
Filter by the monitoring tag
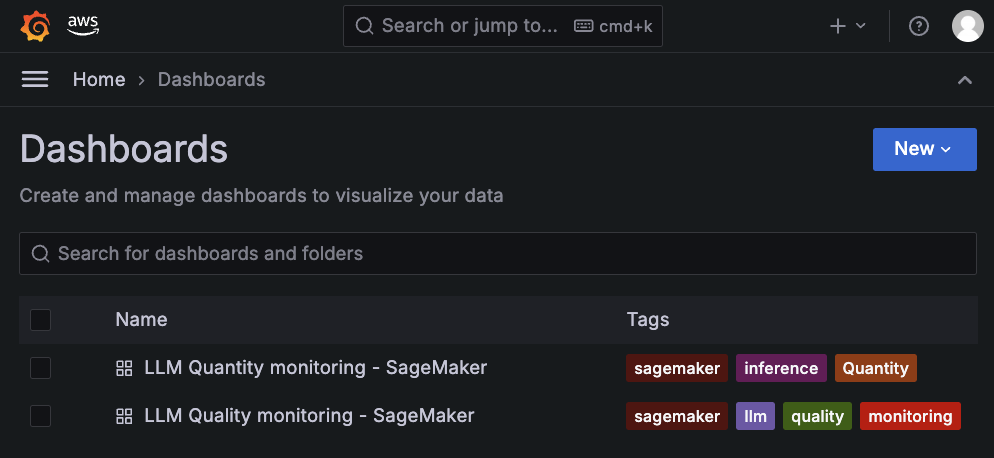tap(910, 416)
